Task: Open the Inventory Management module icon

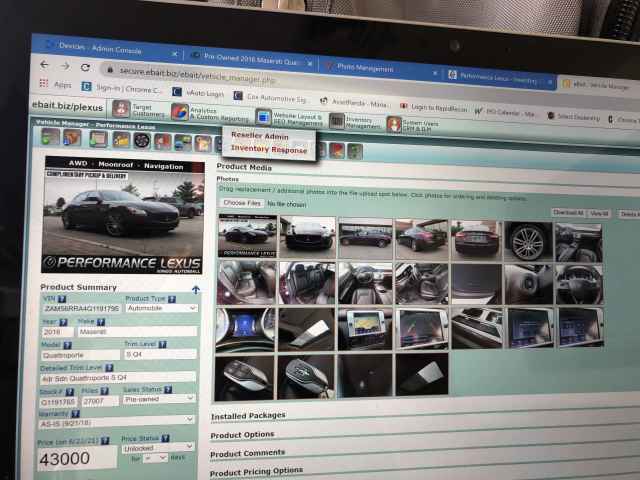Action: point(337,121)
